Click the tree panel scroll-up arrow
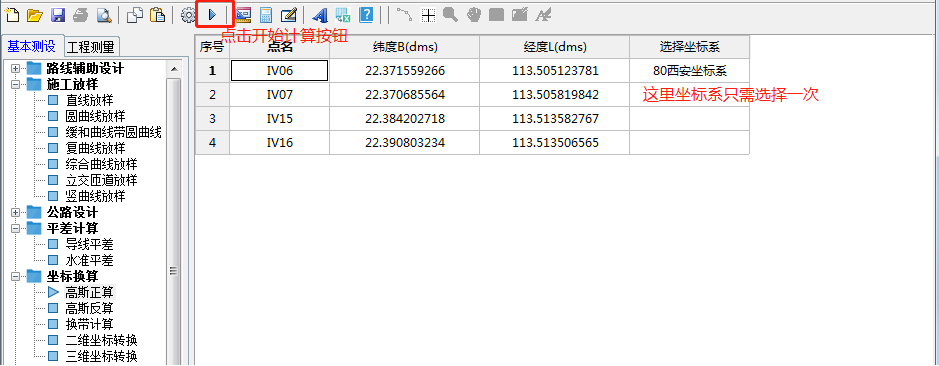Screen dimensions: 939x366 (x=174, y=69)
